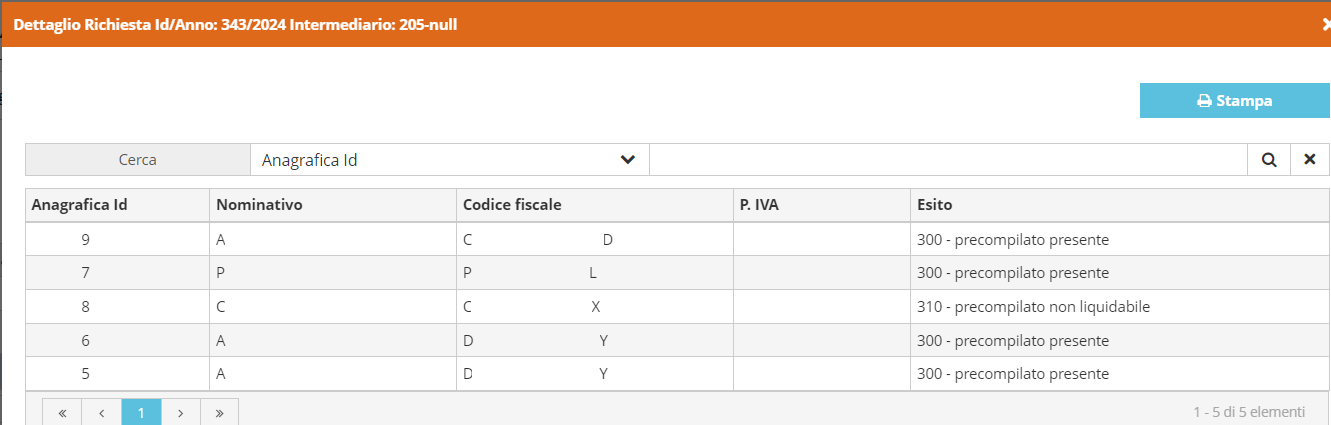The height and width of the screenshot is (425, 1331).
Task: Select the row with Anagrafica Id 9
Action: pos(677,240)
